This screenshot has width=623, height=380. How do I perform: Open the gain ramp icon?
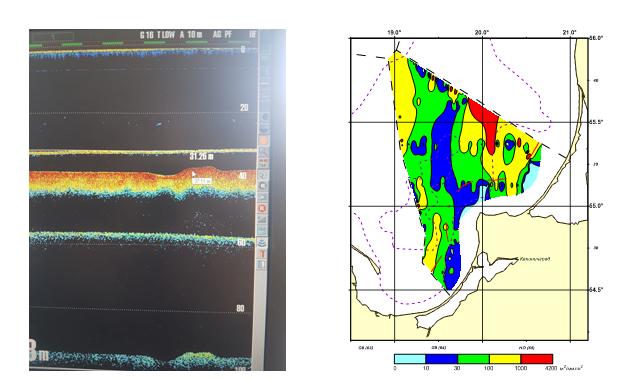tap(262, 219)
